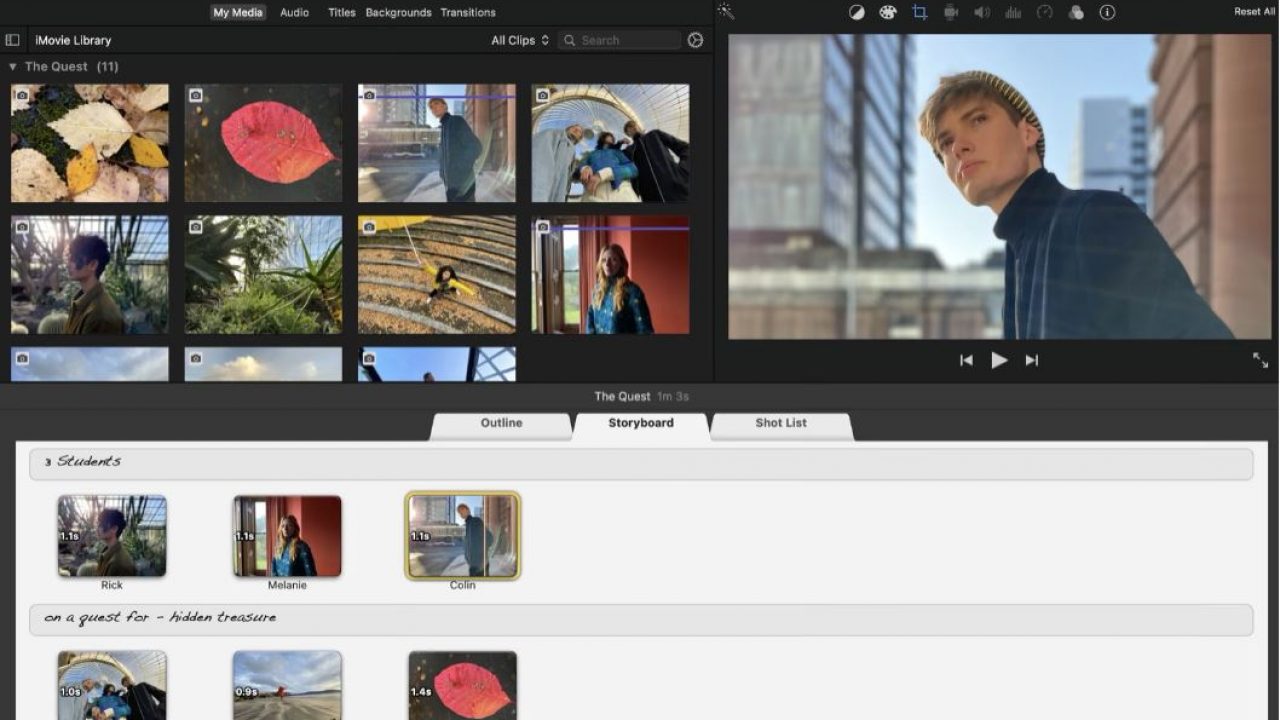Select the 1.4s red leaf storyboard clip

(x=463, y=686)
